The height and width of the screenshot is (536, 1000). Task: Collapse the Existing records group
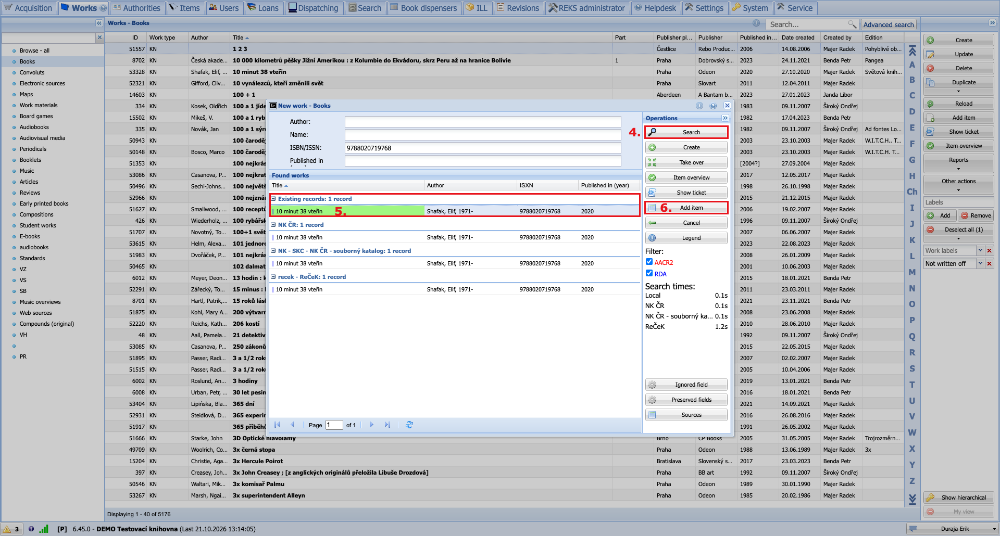coord(274,199)
